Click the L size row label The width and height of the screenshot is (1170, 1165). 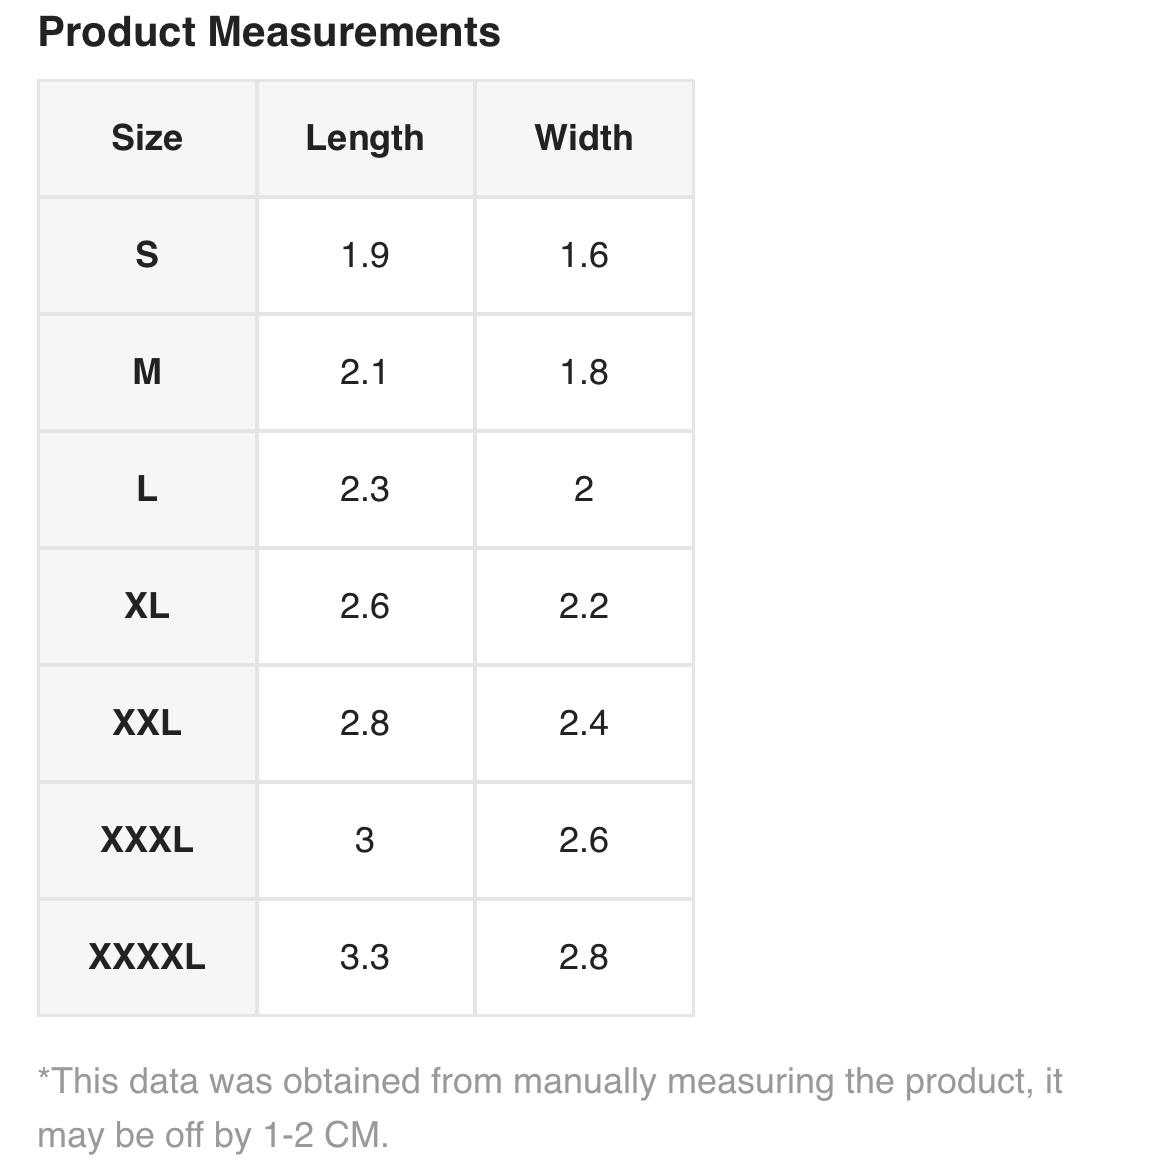tap(147, 489)
